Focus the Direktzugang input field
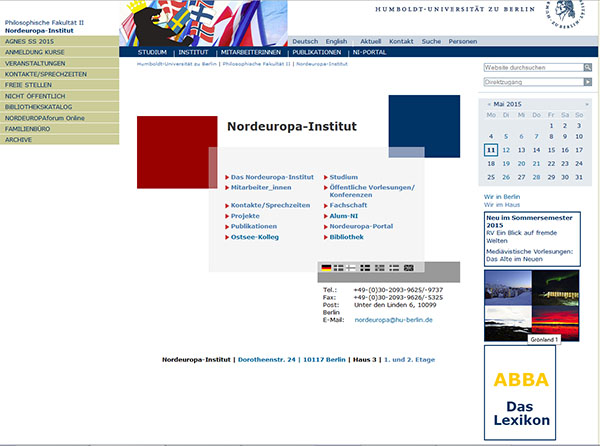Viewport: 600px width, 446px height. 533,82
